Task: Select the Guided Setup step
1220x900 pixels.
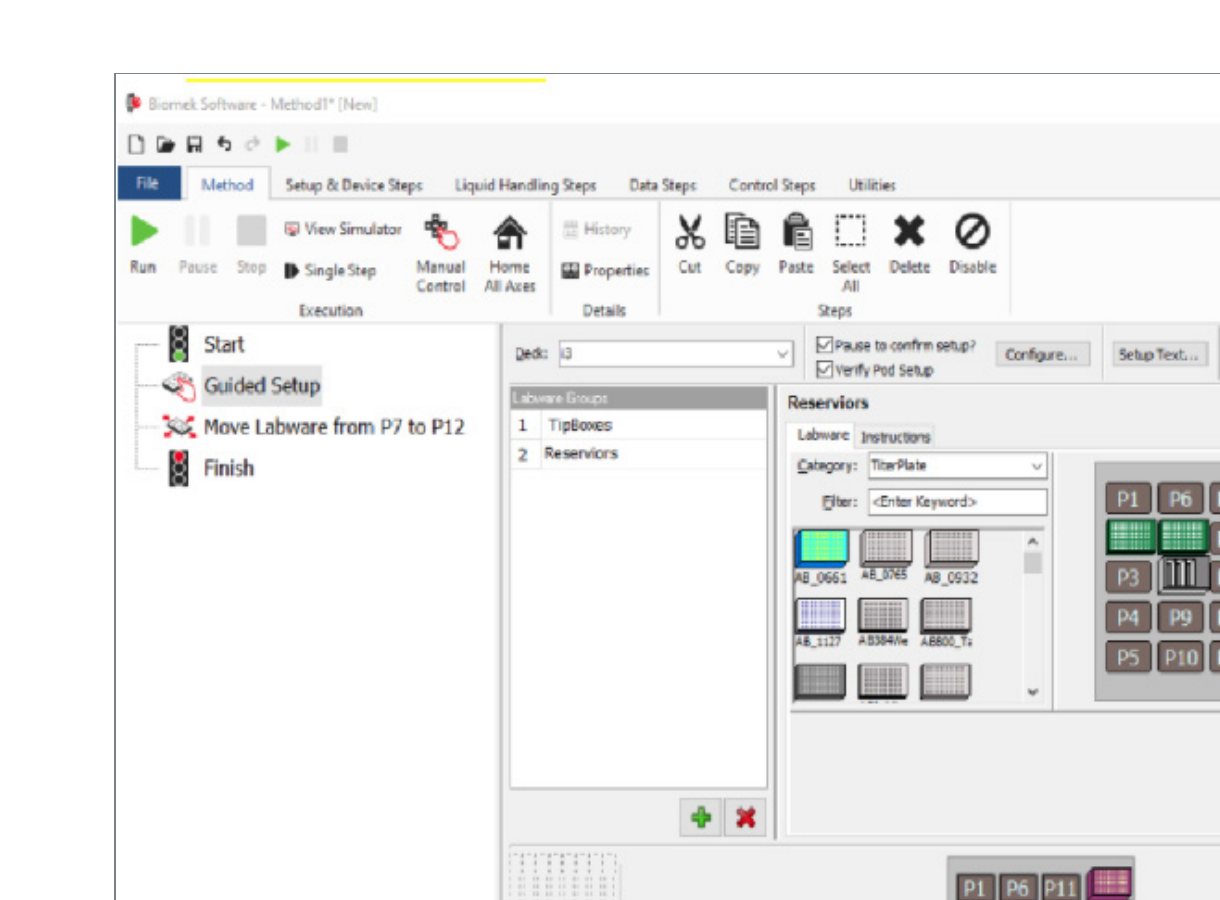Action: tap(261, 385)
